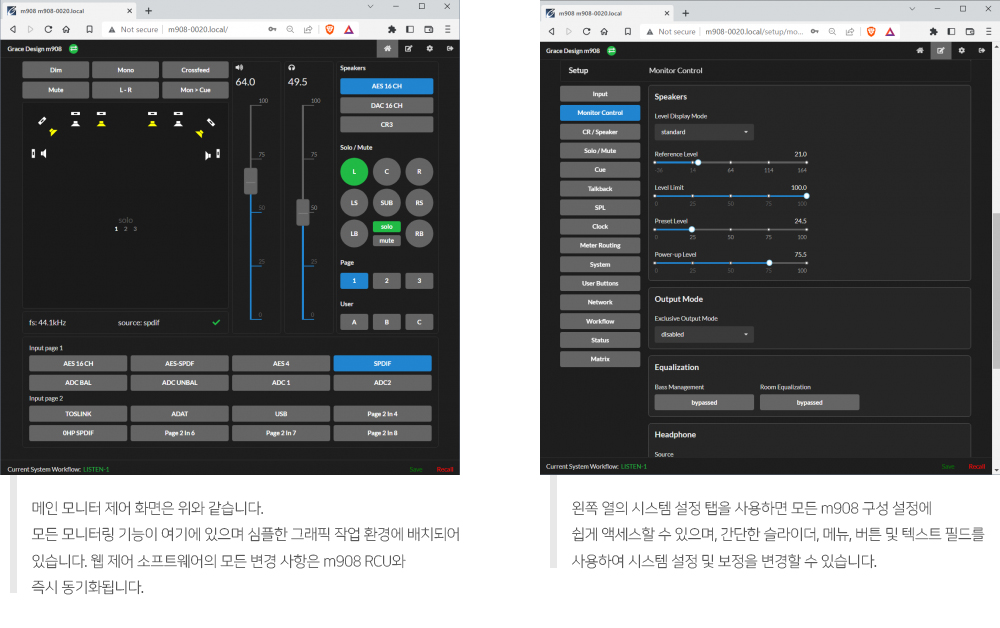The width and height of the screenshot is (1000, 628).
Task: Toggle the SUB channel circle
Action: tap(386, 203)
